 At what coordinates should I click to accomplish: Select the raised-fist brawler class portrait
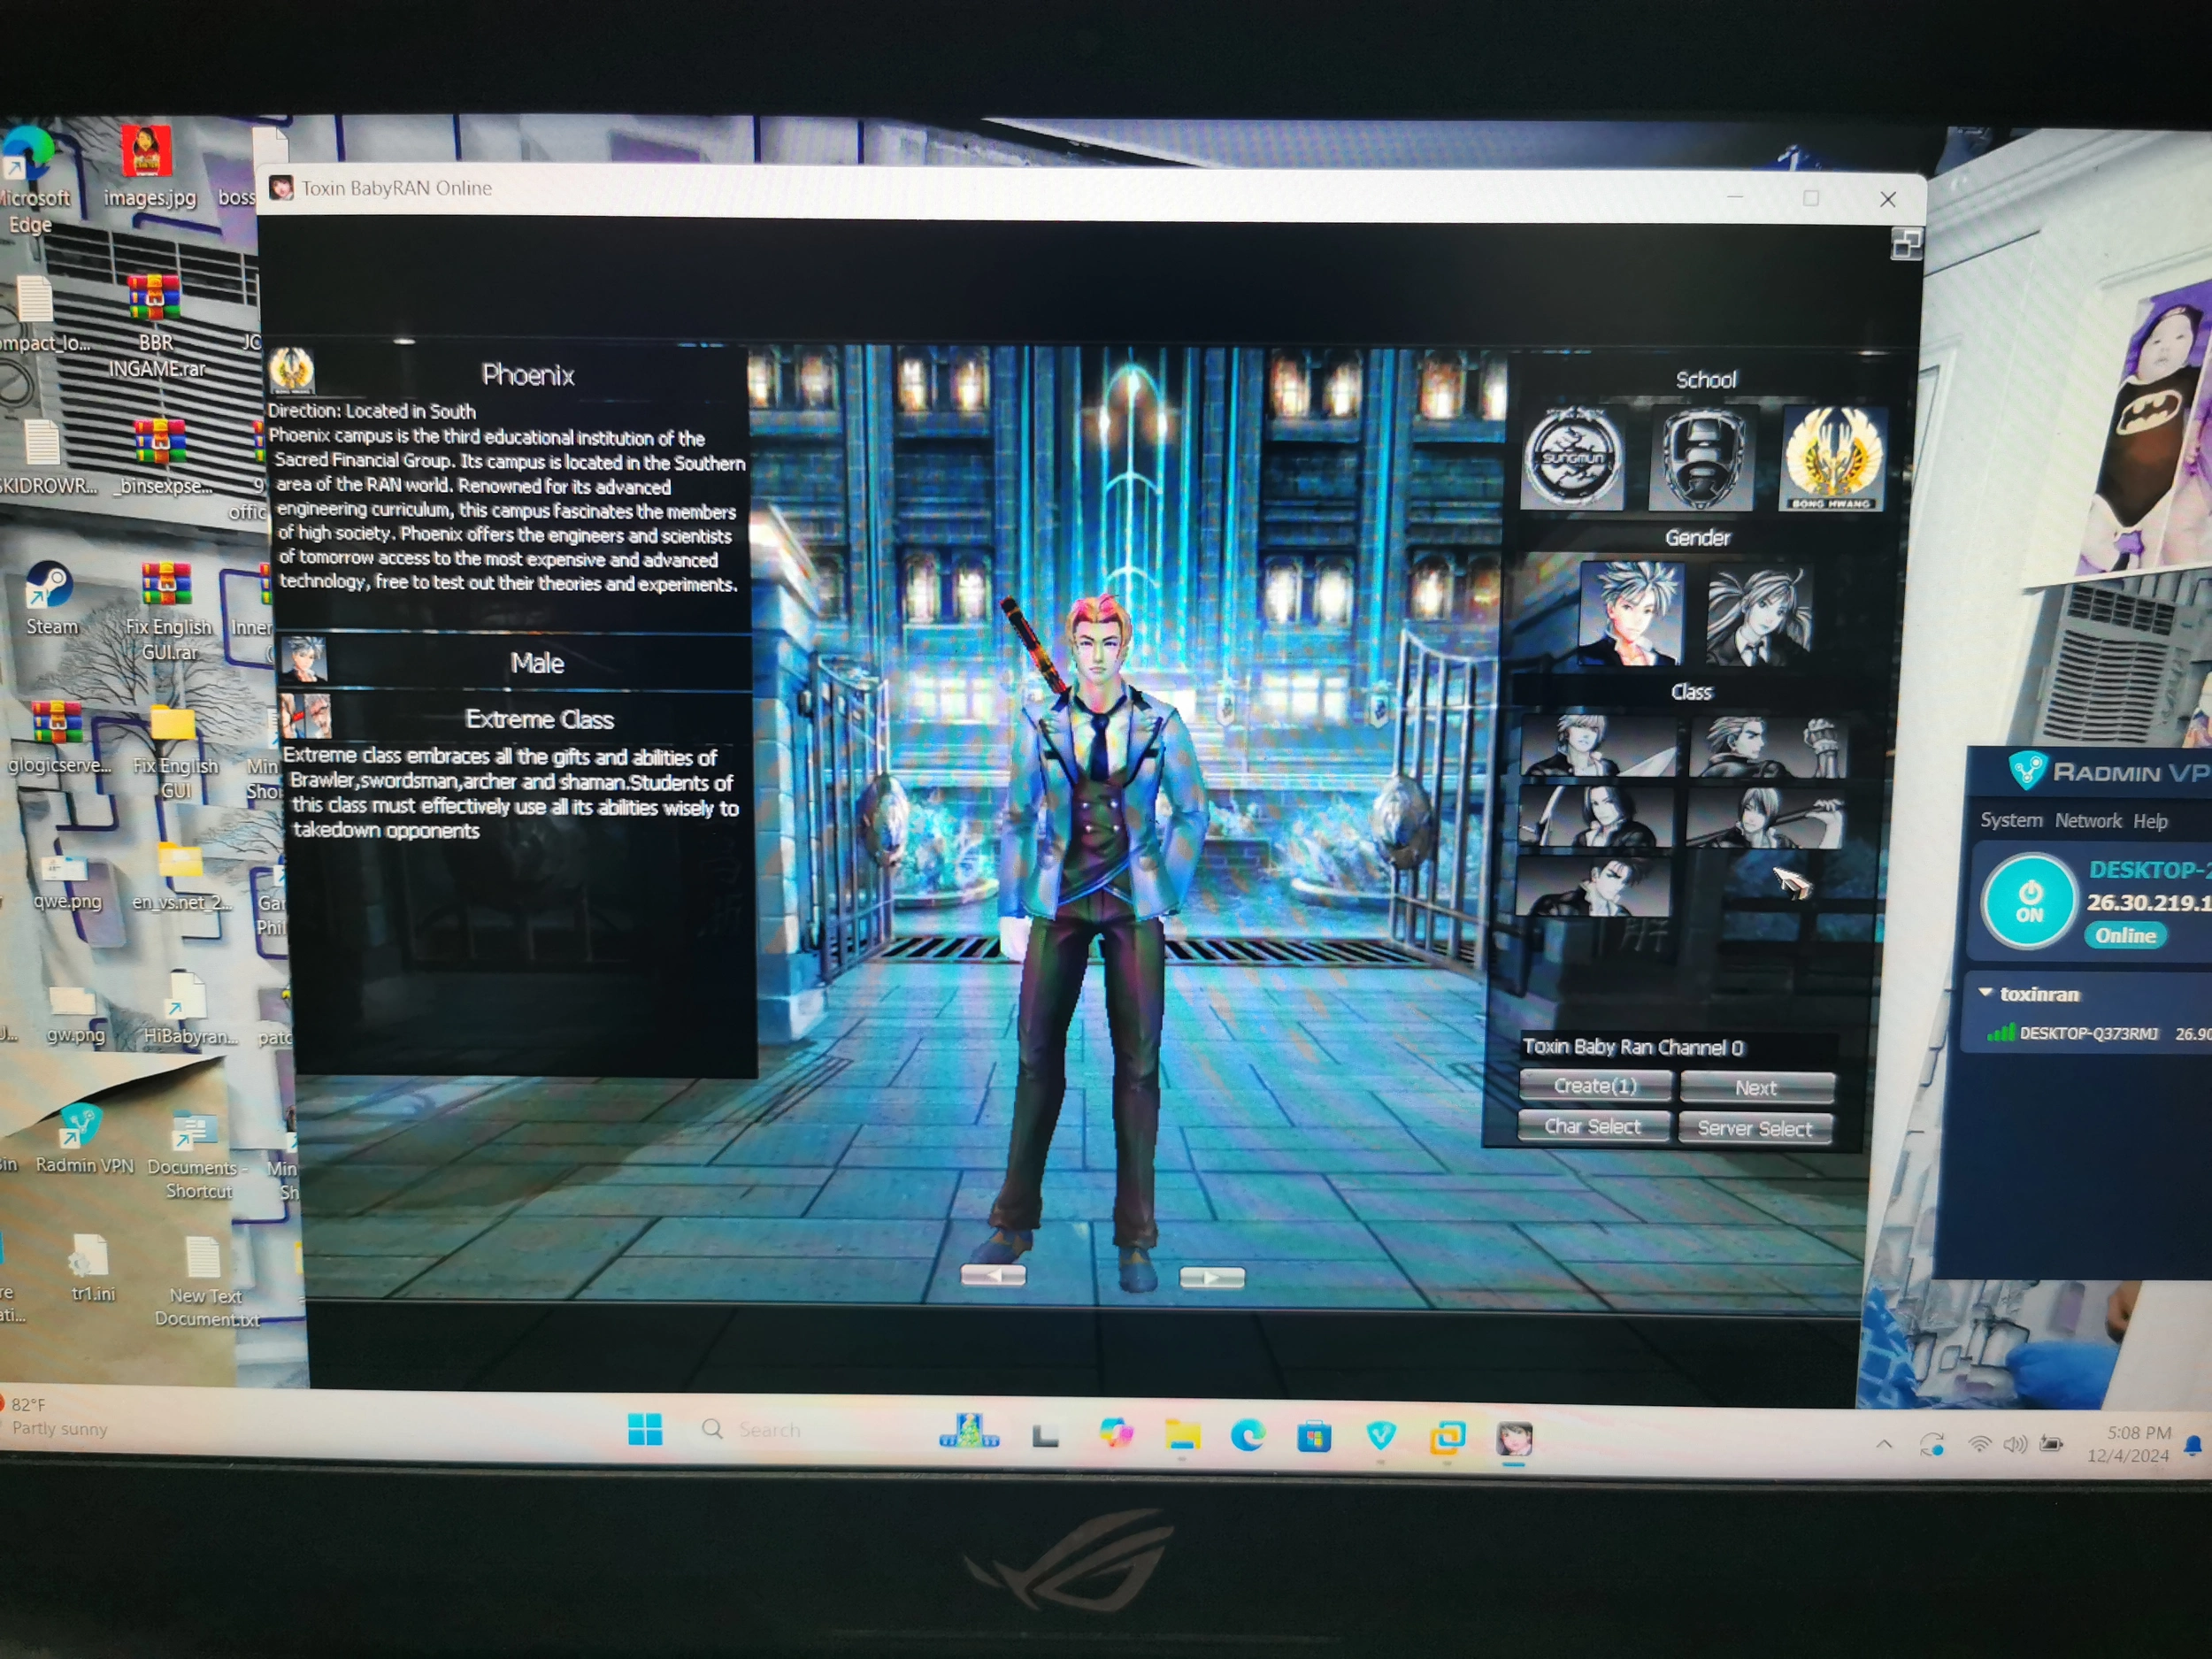click(x=1768, y=746)
